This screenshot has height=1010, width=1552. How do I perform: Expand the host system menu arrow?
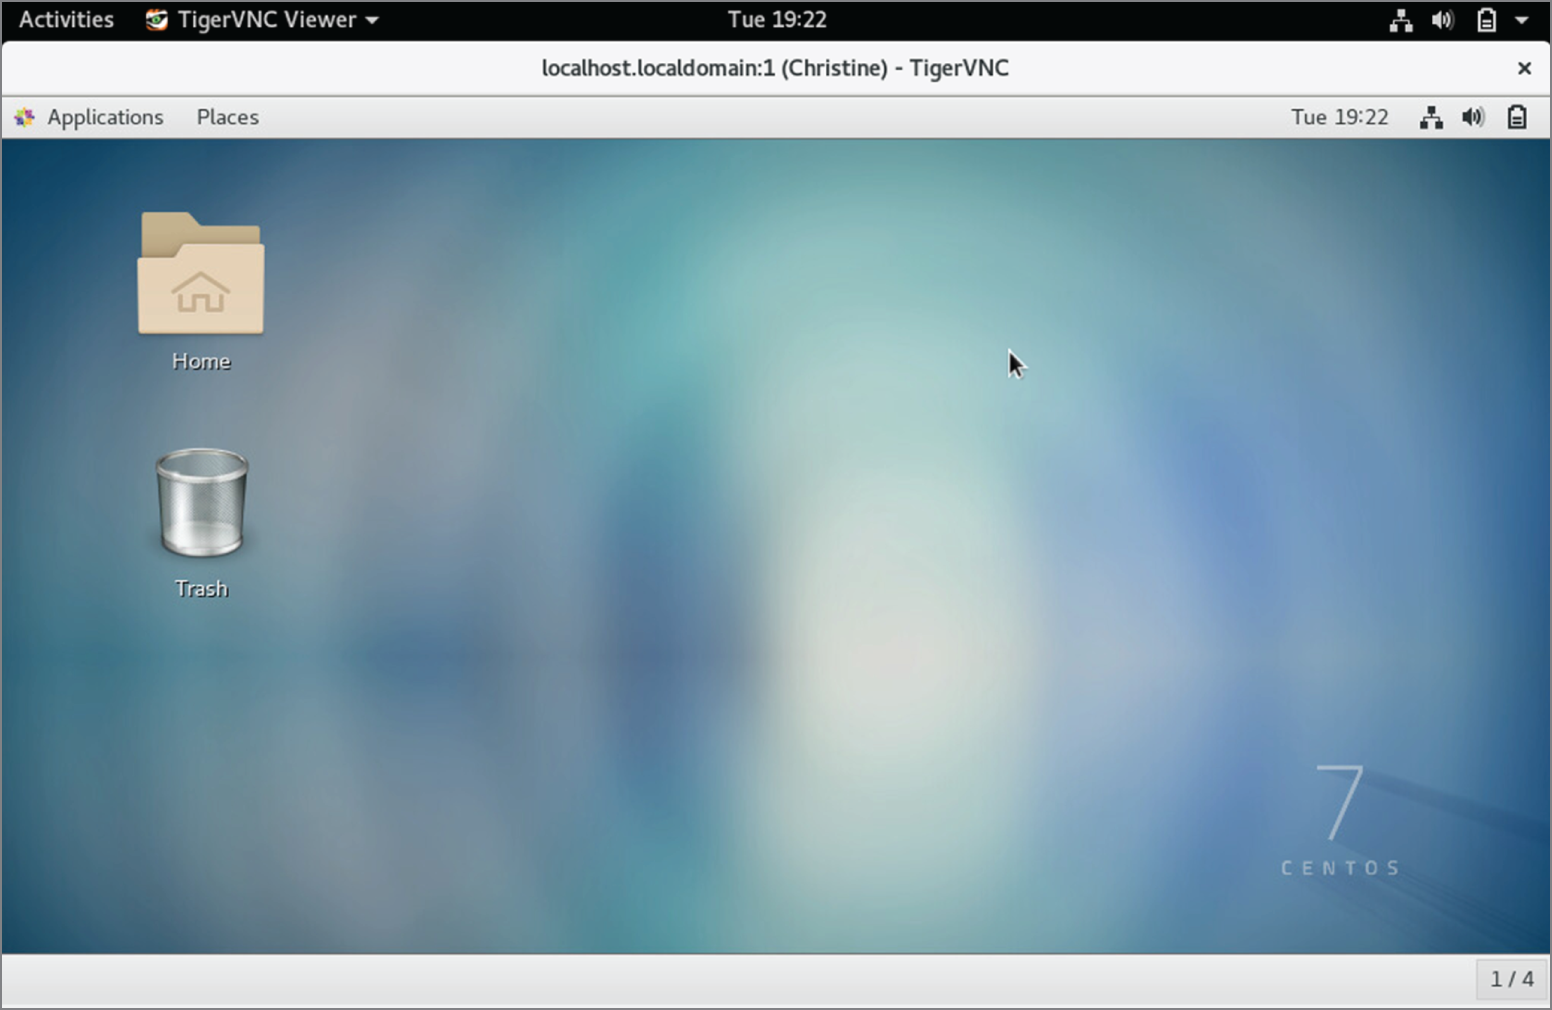(x=1521, y=20)
